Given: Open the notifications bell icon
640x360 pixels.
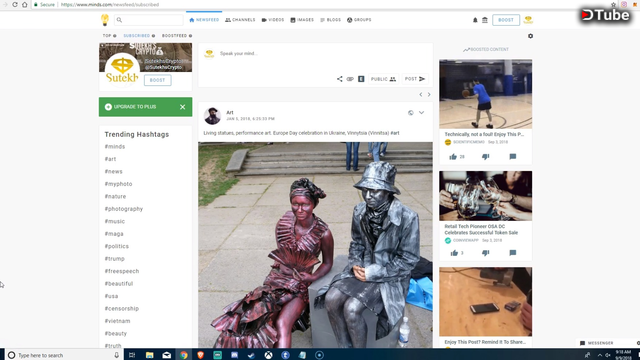Looking at the screenshot, I should [475, 20].
